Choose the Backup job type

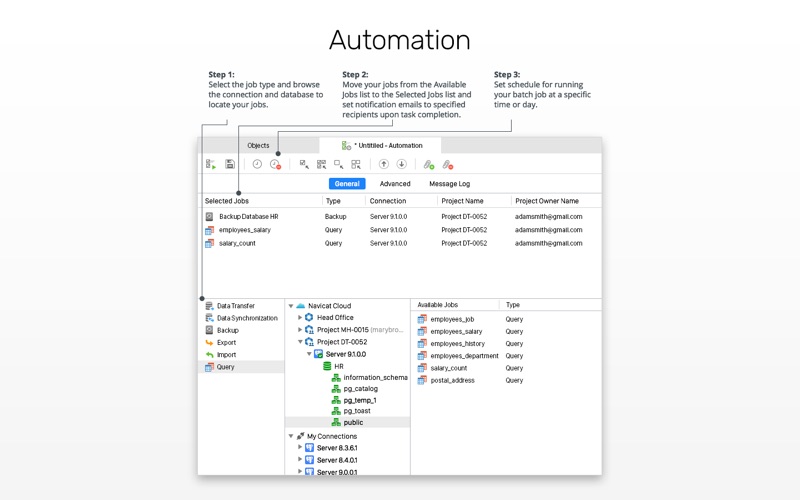click(228, 330)
